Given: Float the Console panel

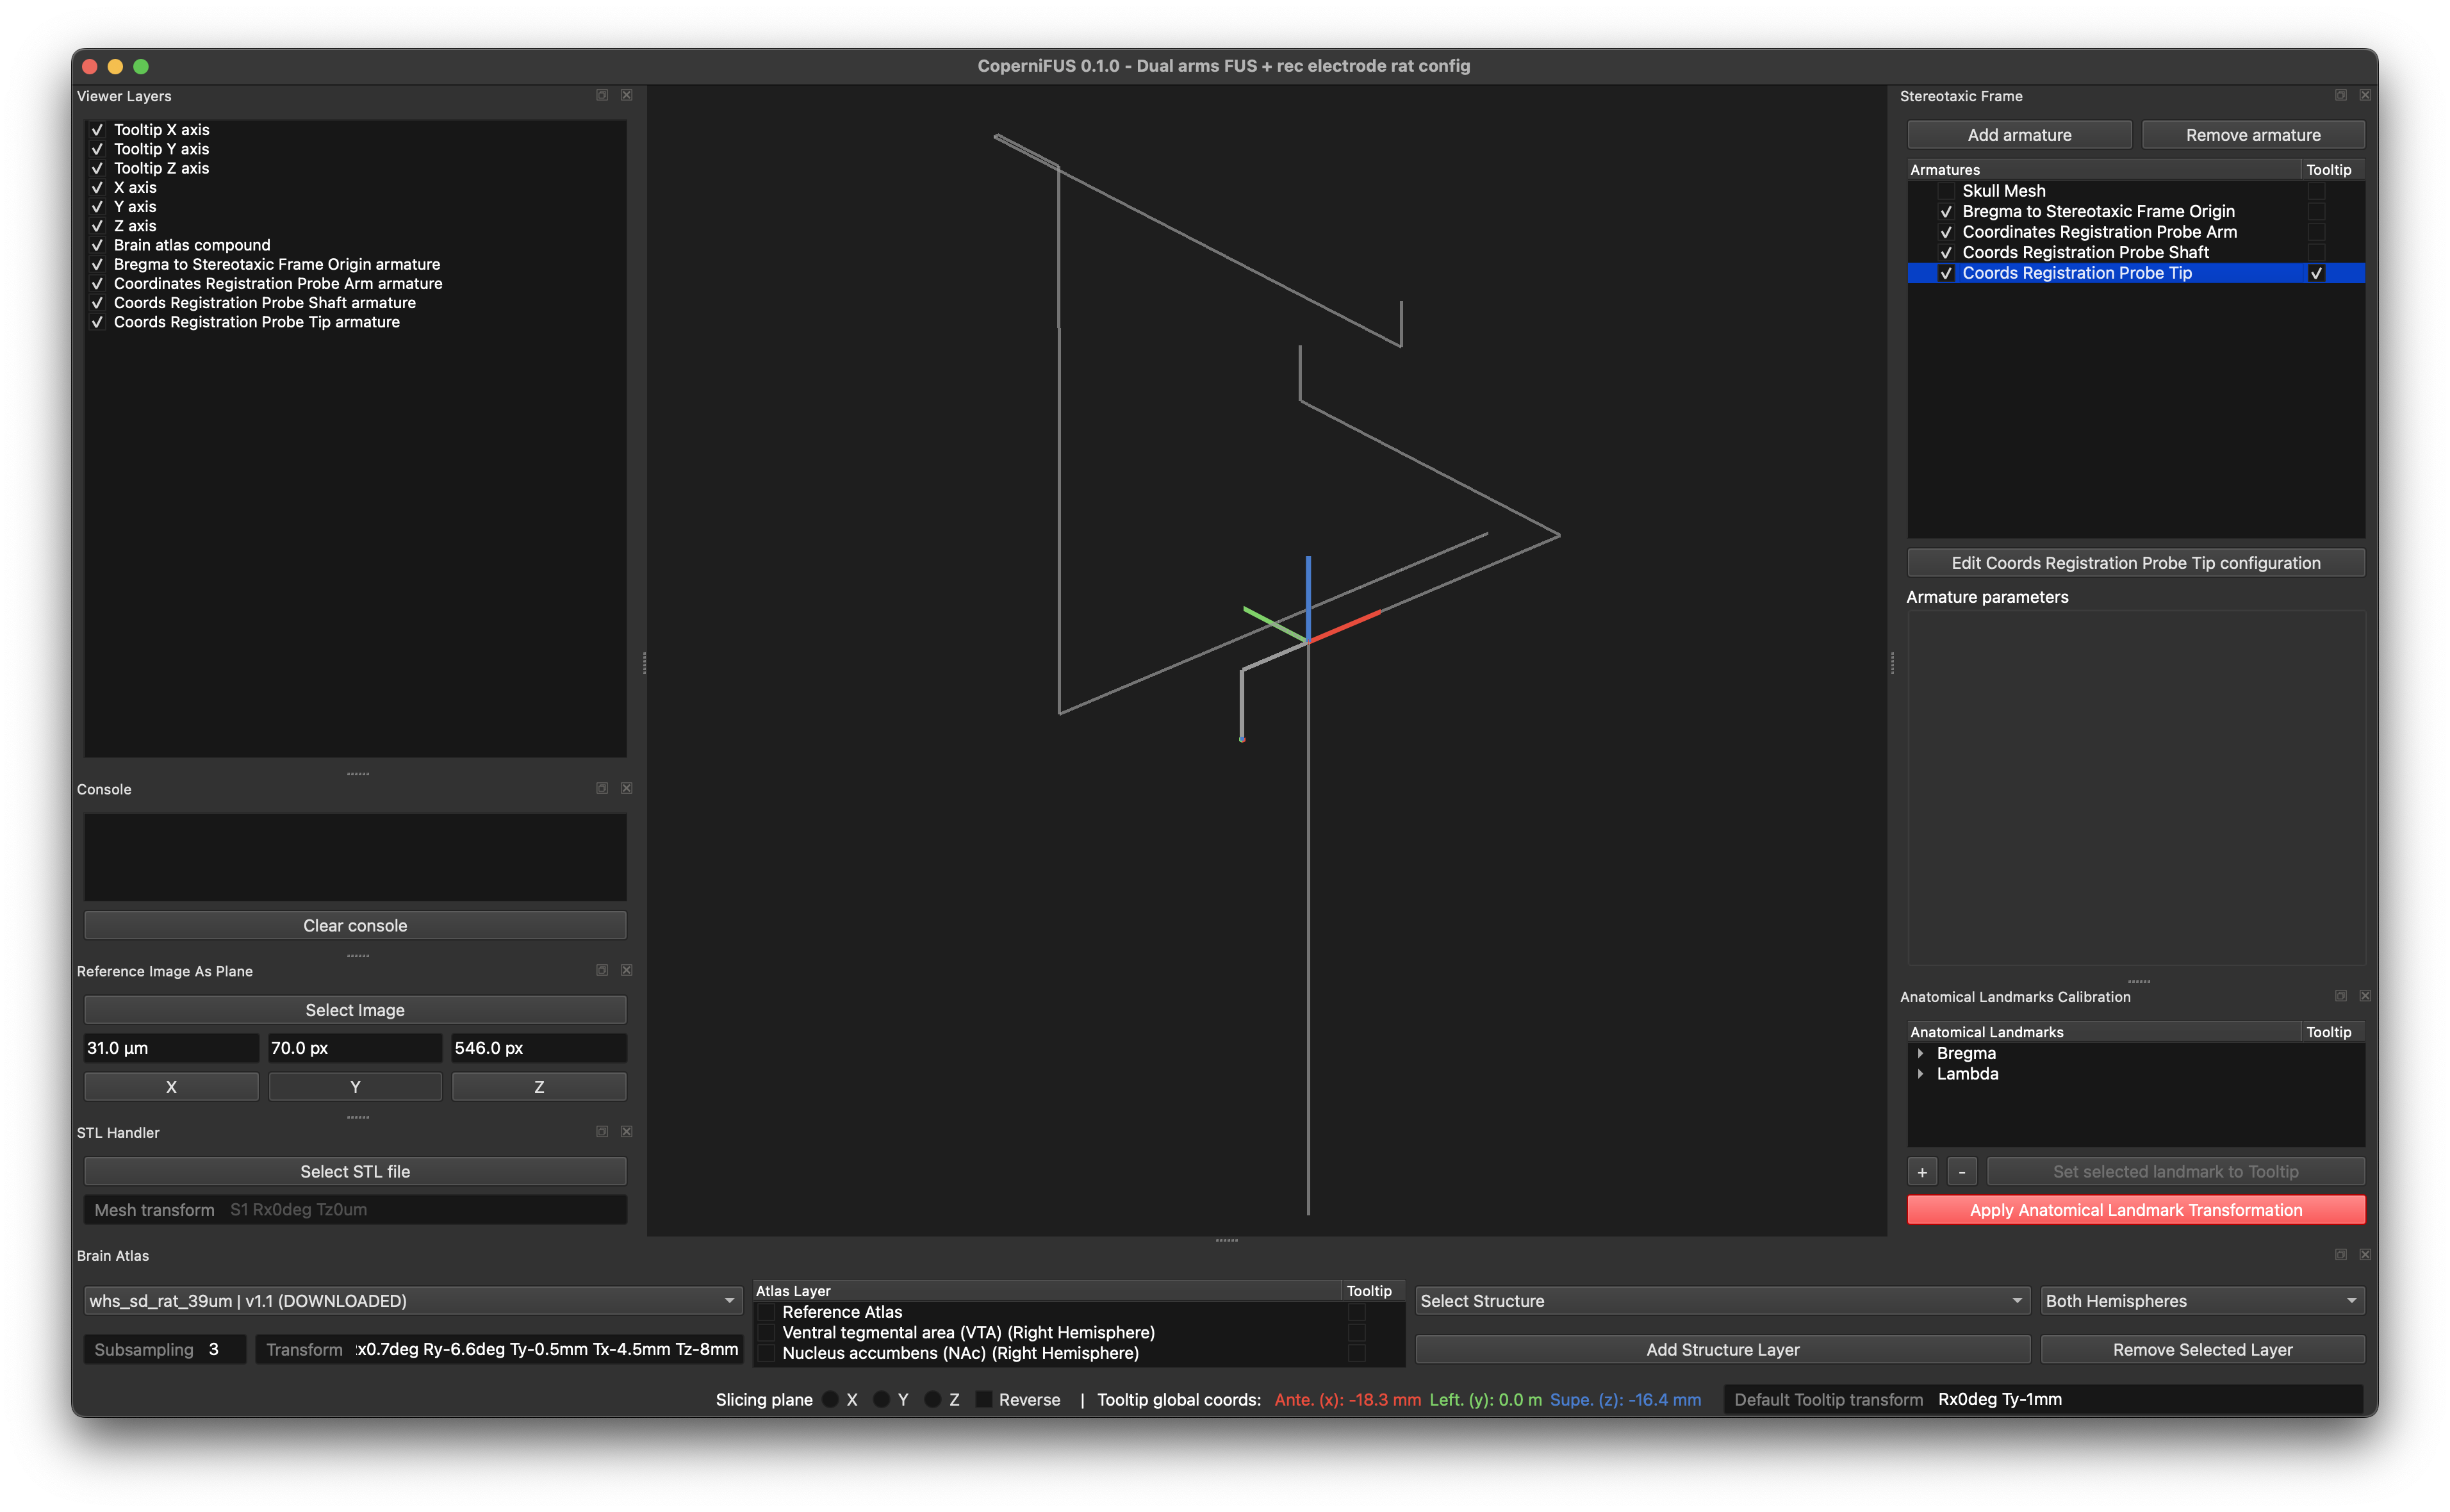Looking at the screenshot, I should (602, 788).
